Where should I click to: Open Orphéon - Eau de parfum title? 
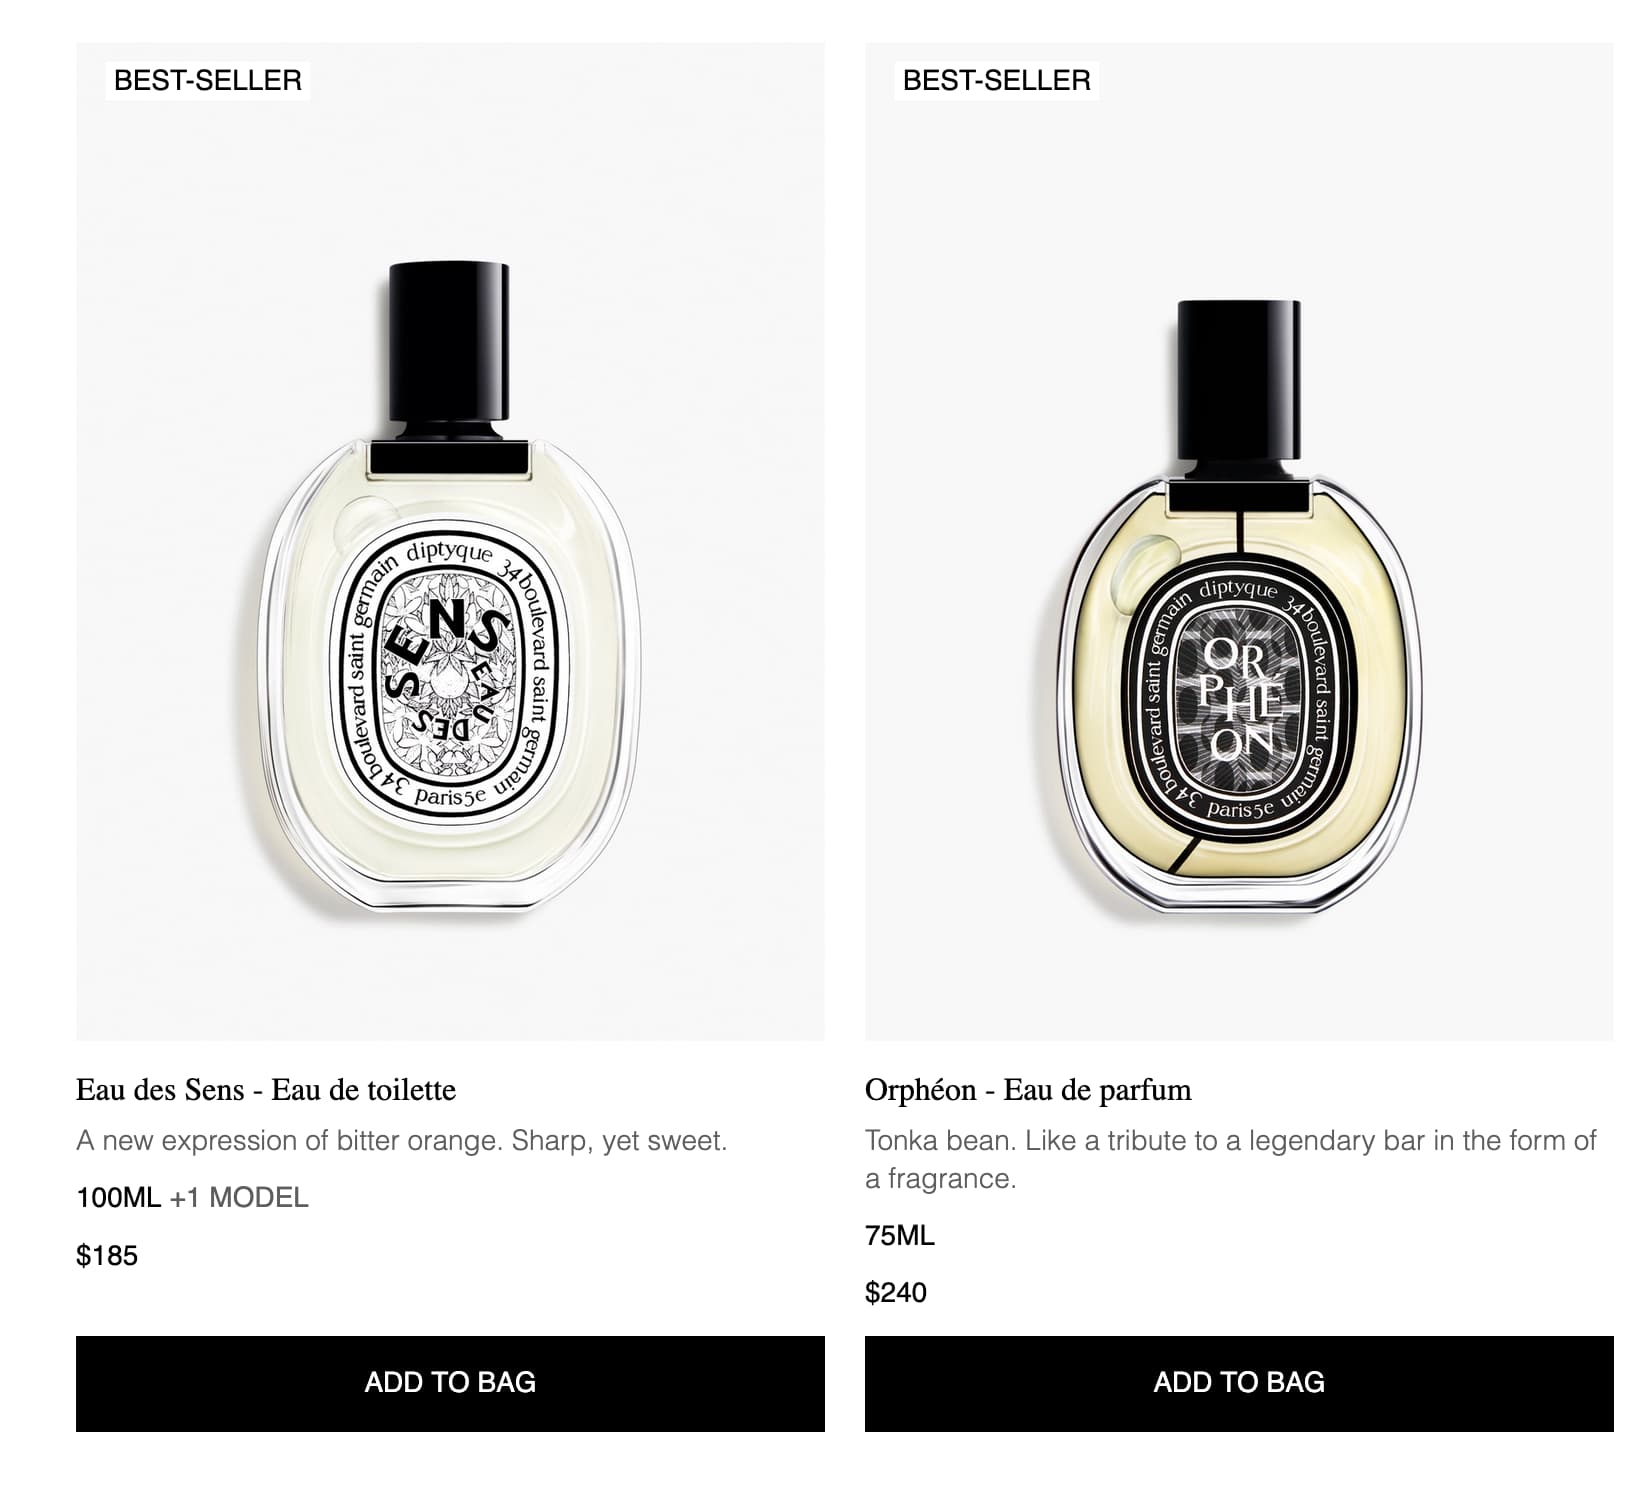click(x=1028, y=1089)
